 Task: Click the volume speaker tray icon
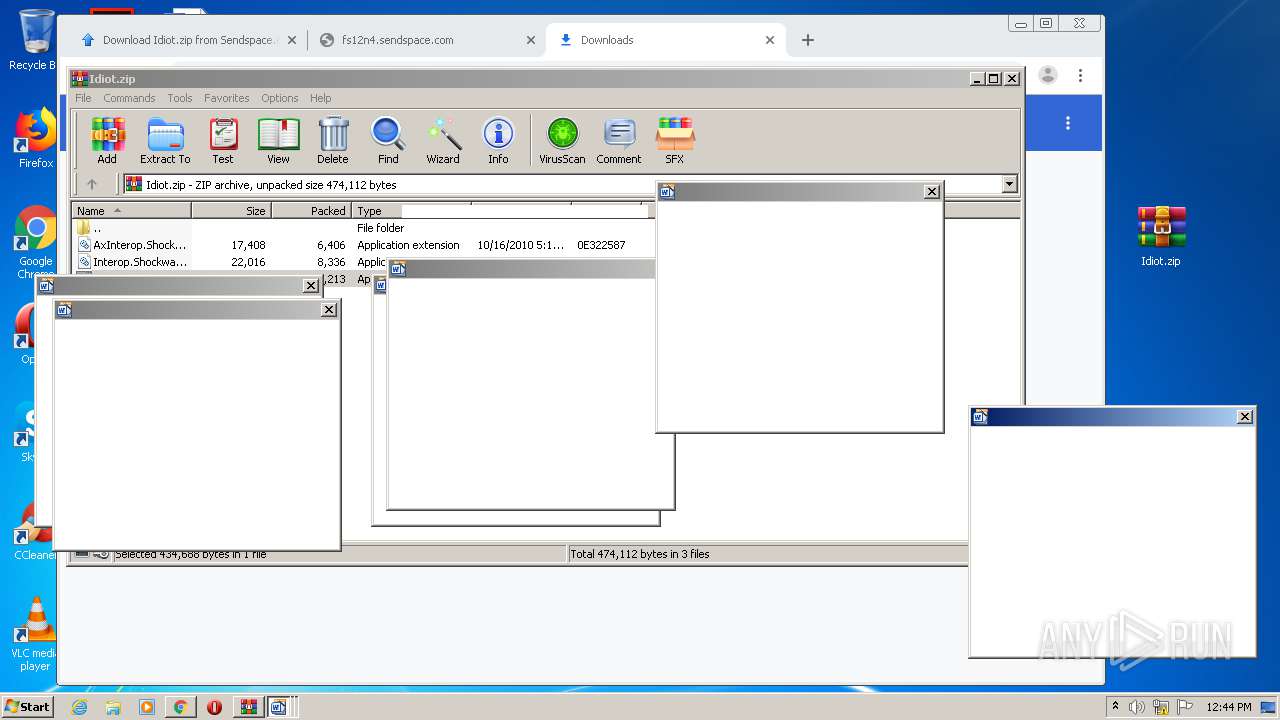[x=1137, y=707]
